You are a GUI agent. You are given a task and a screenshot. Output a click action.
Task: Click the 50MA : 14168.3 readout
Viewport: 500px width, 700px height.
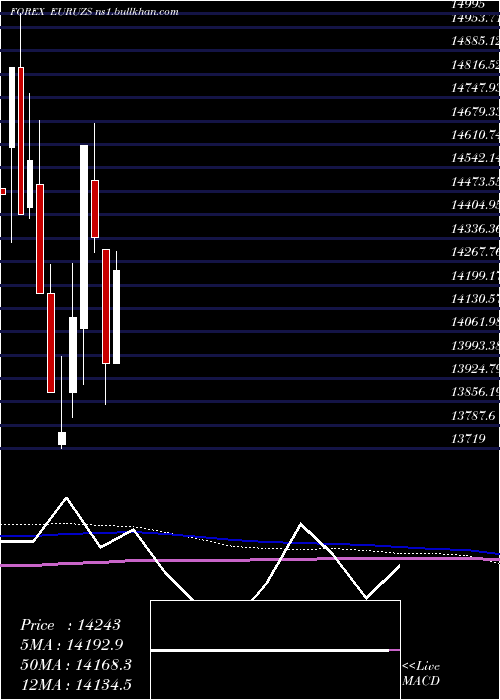[x=76, y=665]
